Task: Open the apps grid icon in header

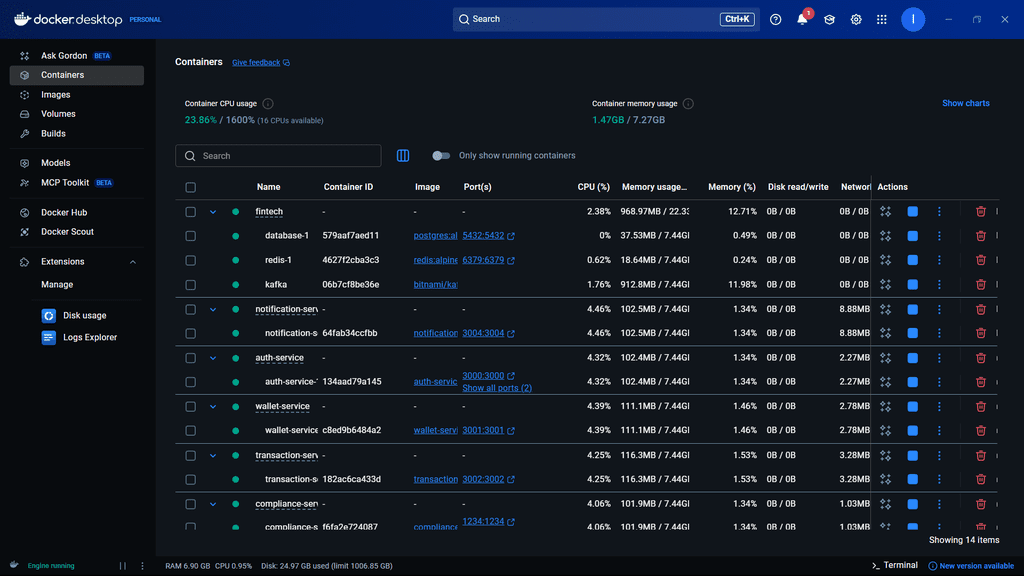Action: tap(882, 20)
